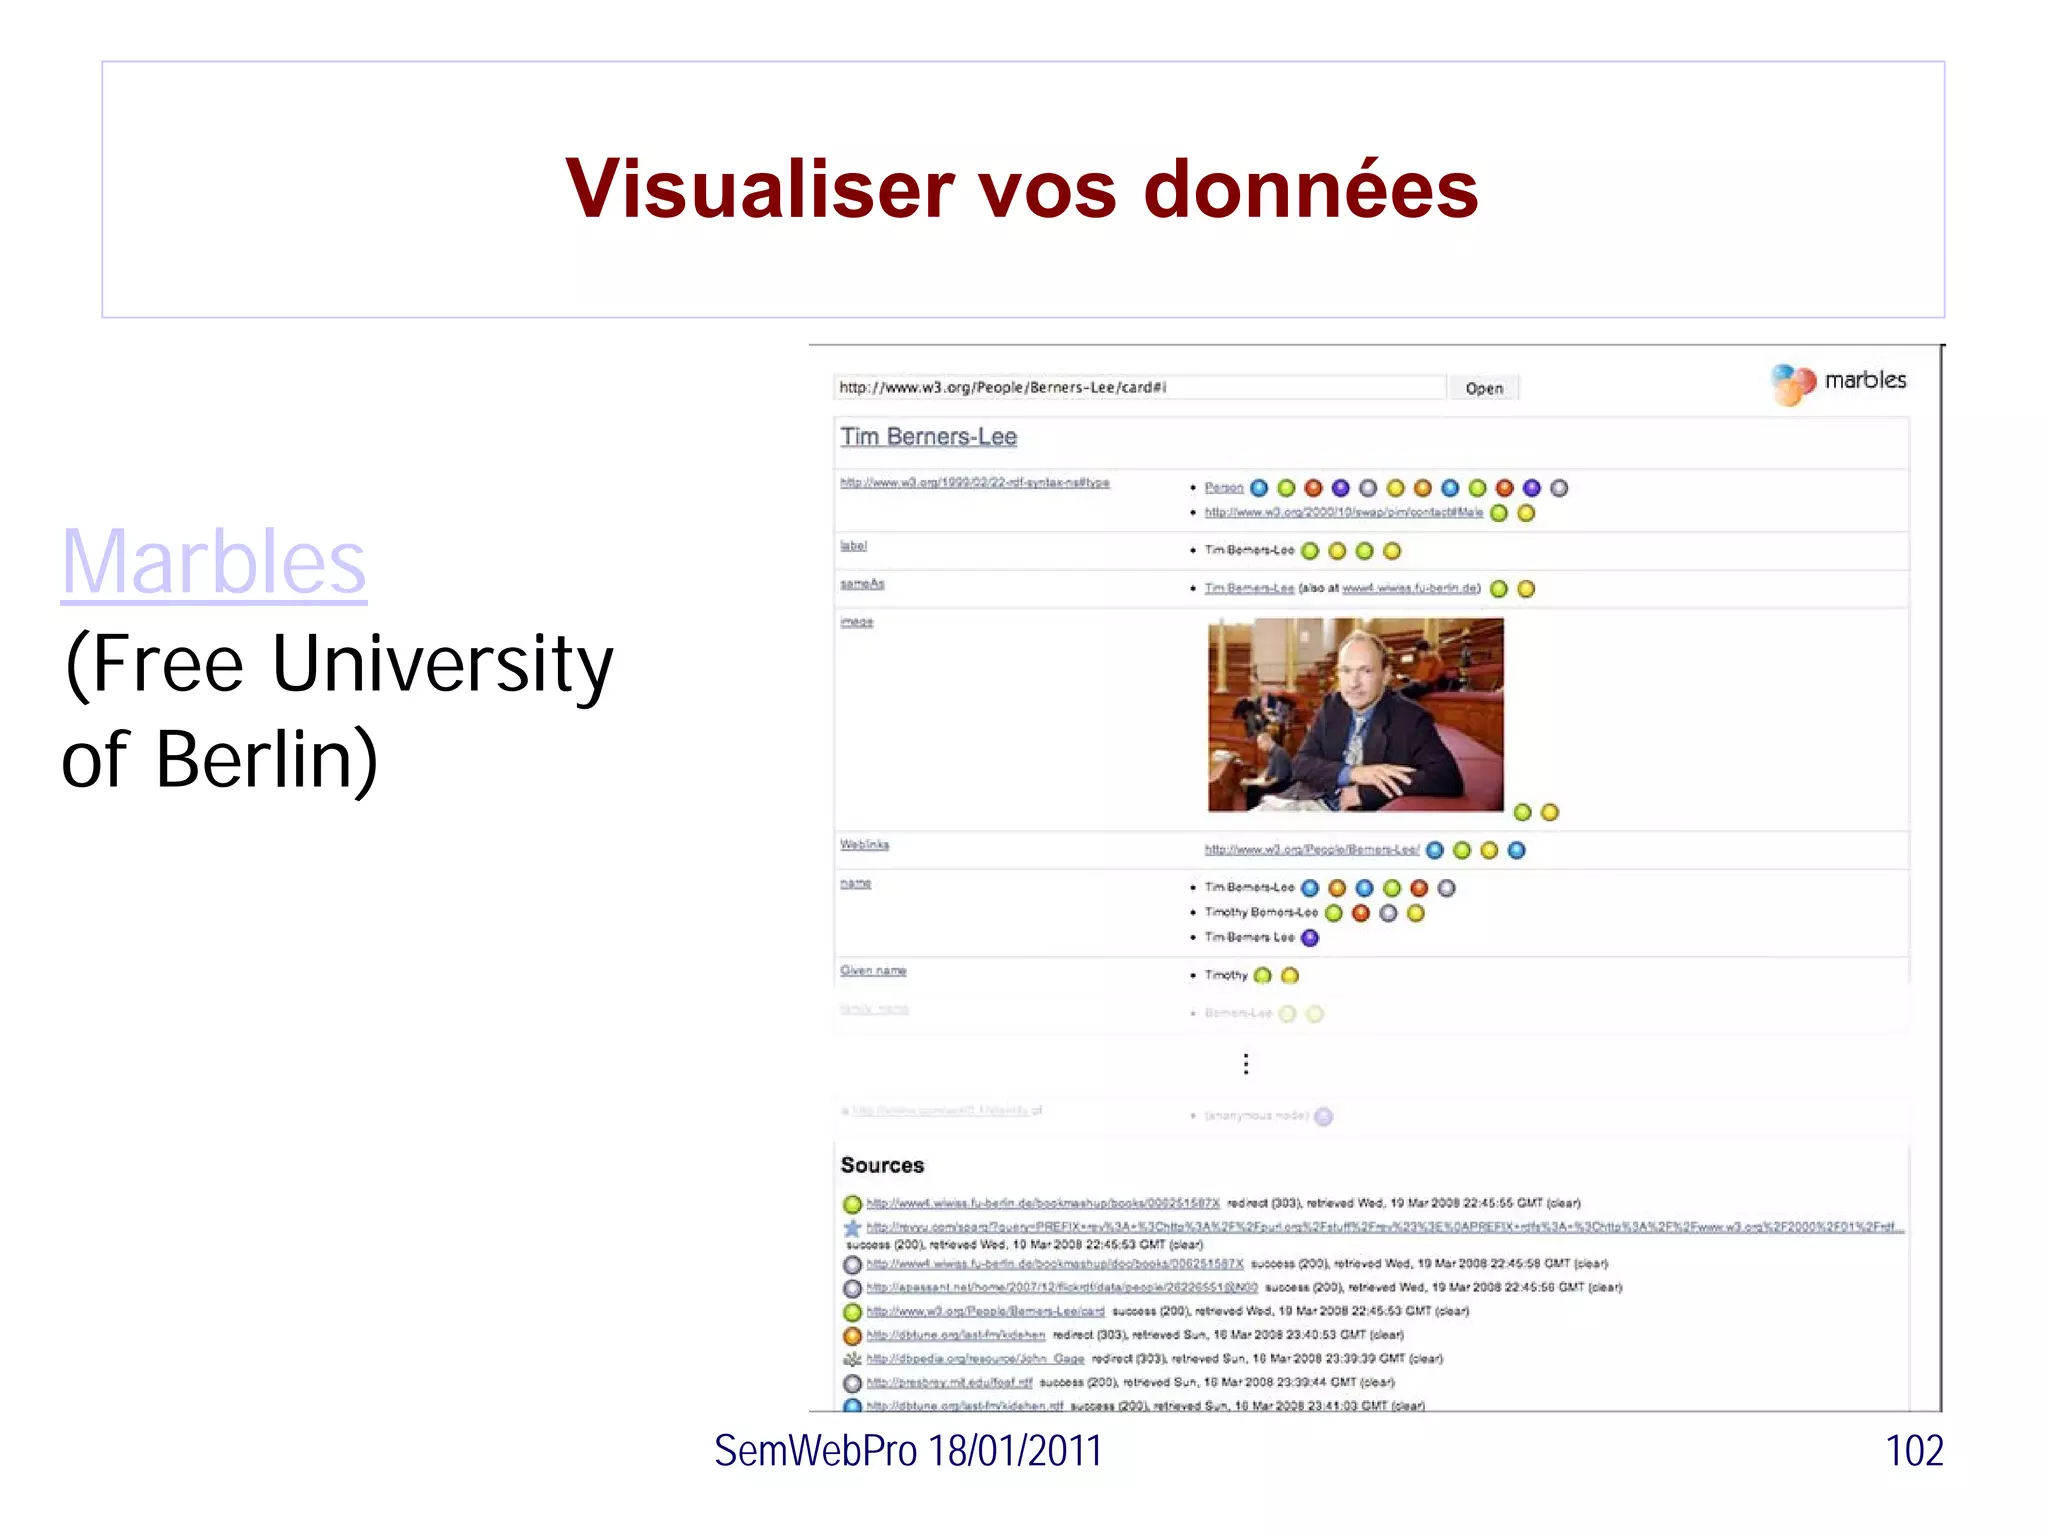
Task: Click the red marble beside Timothy Berners-Lee
Action: click(x=1361, y=913)
